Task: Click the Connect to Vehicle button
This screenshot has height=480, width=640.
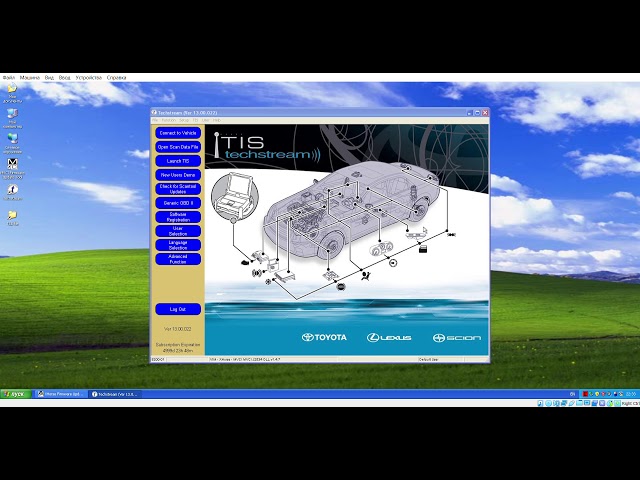Action: click(x=178, y=133)
